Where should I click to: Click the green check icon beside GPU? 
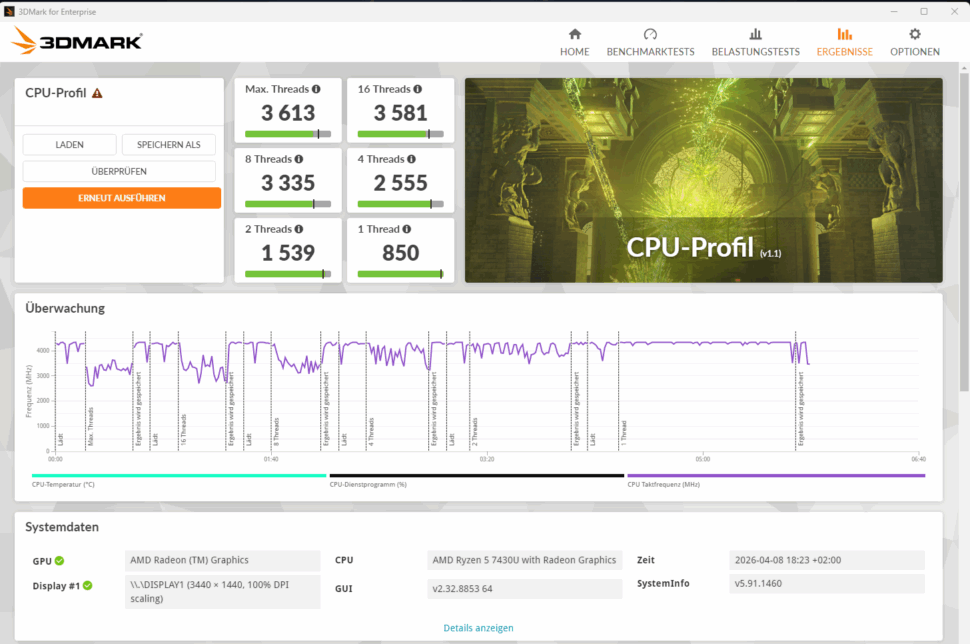coord(59,560)
